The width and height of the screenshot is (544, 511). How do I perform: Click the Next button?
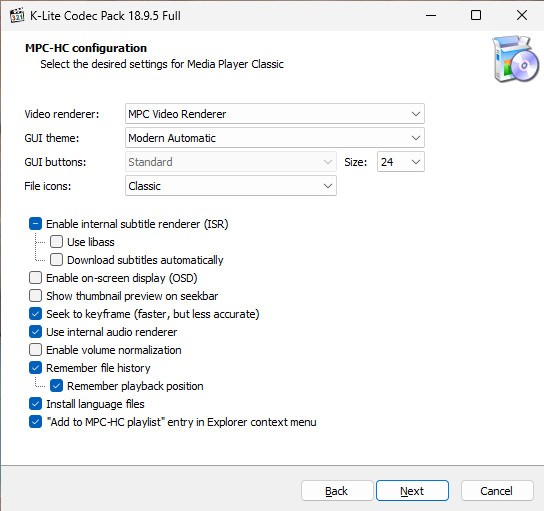(x=412, y=491)
